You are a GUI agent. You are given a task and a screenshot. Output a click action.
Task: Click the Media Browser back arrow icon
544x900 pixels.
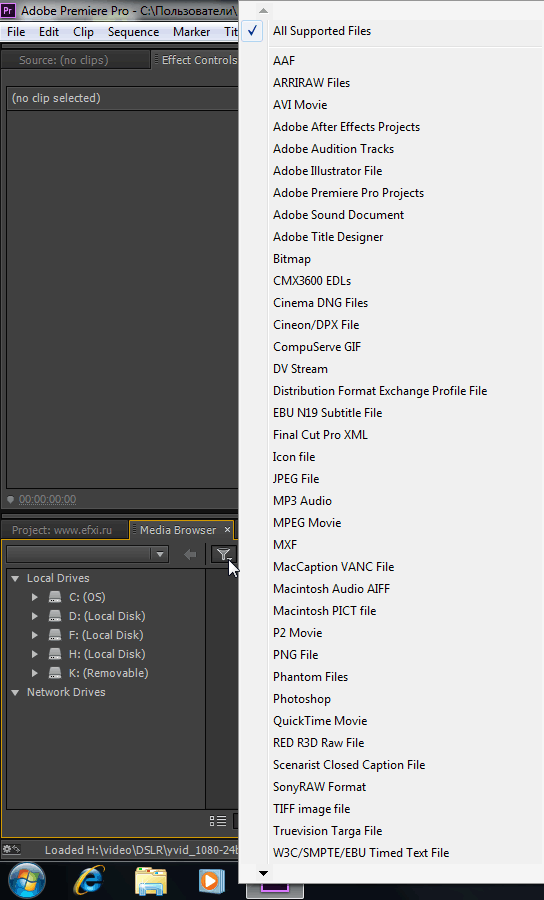tap(190, 554)
